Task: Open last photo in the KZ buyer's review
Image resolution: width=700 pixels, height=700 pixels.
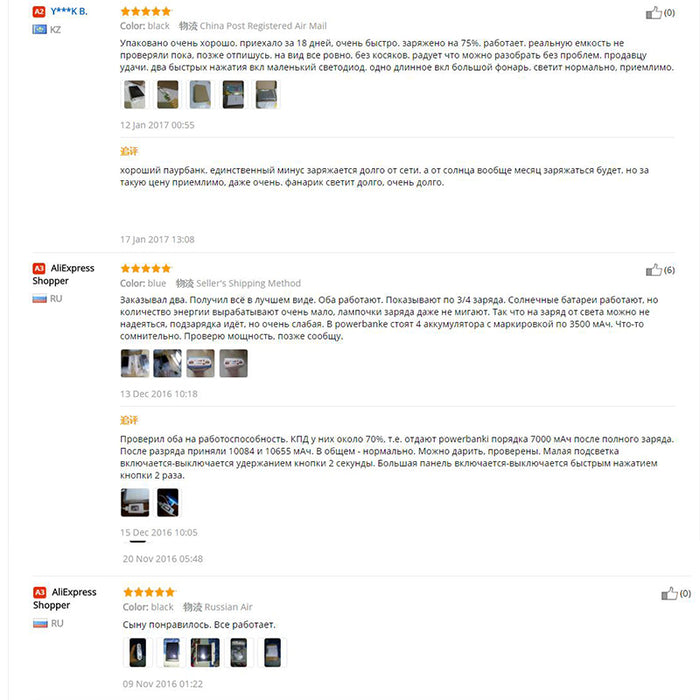Action: [x=266, y=95]
